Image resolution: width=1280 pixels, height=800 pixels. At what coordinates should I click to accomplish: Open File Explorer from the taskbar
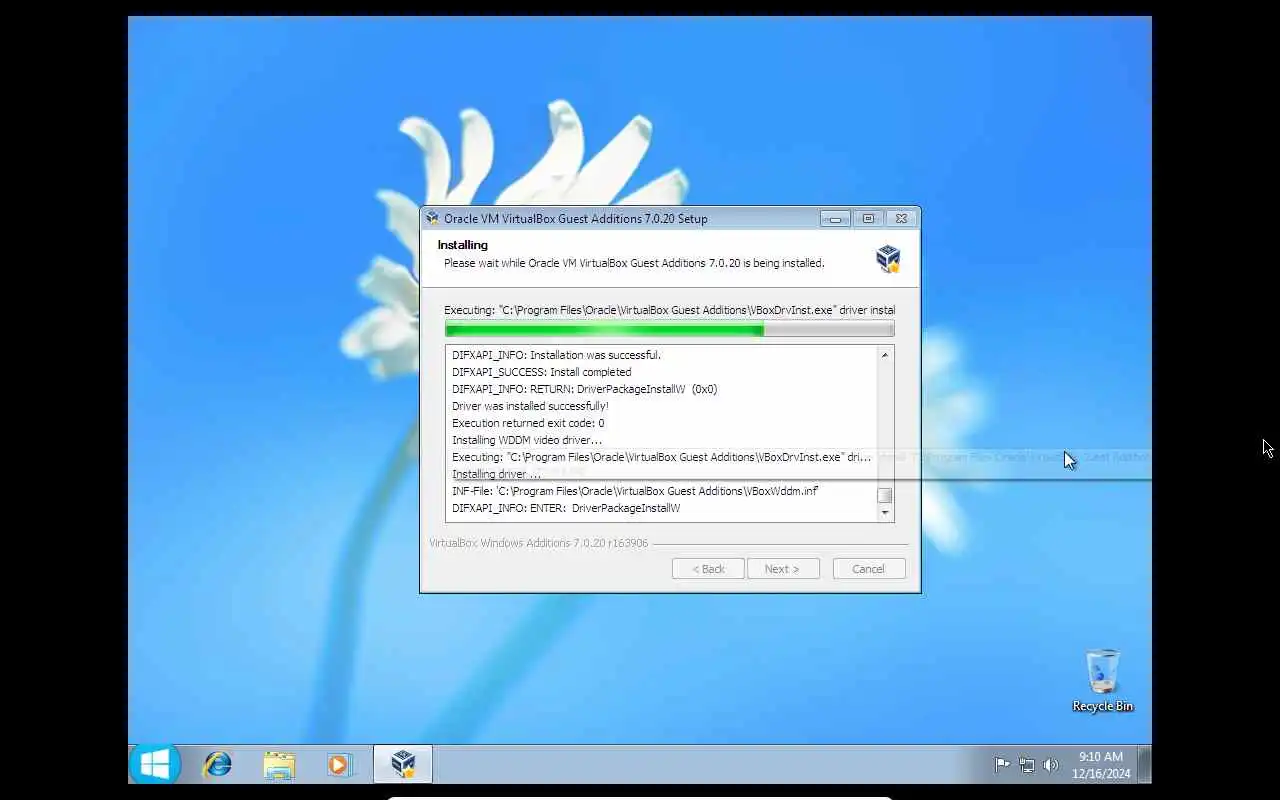[279, 765]
